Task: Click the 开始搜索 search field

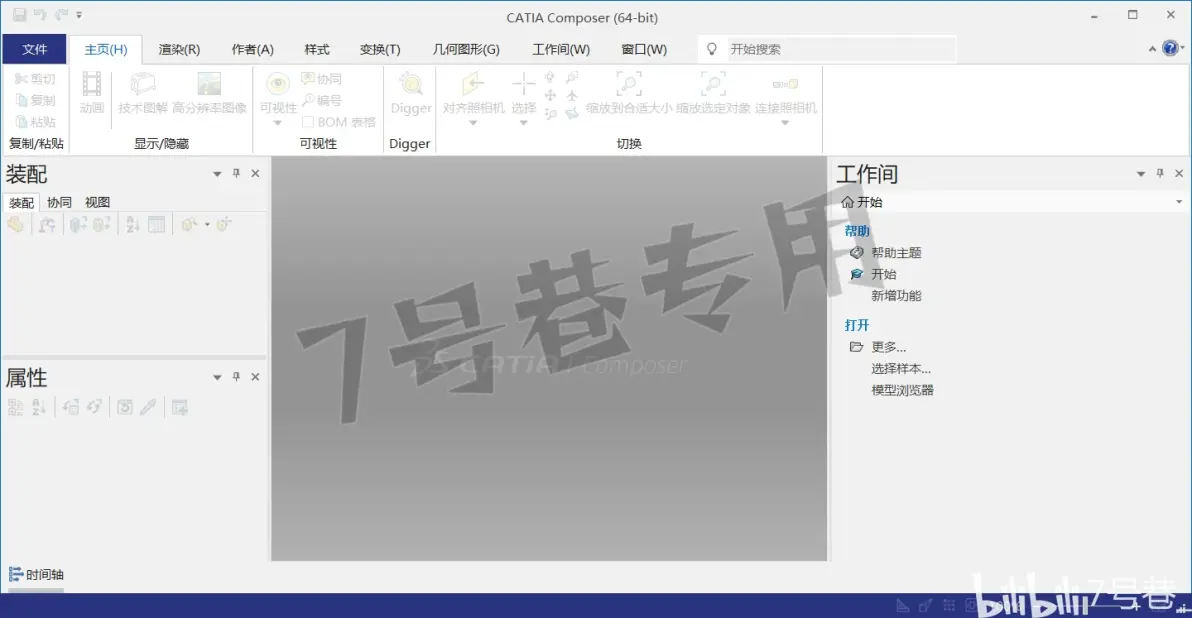Action: pos(840,49)
